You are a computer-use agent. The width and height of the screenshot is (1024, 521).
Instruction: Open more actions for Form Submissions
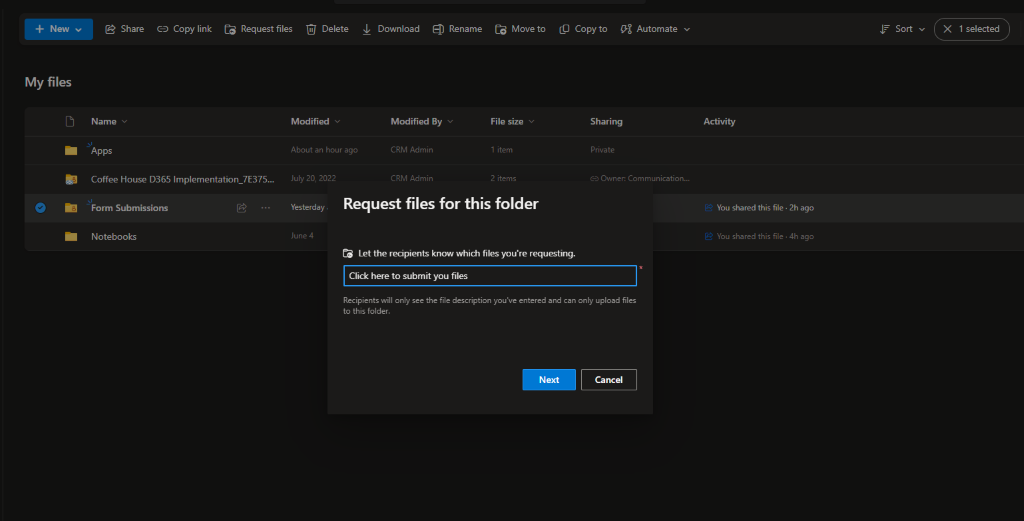pyautogui.click(x=265, y=208)
